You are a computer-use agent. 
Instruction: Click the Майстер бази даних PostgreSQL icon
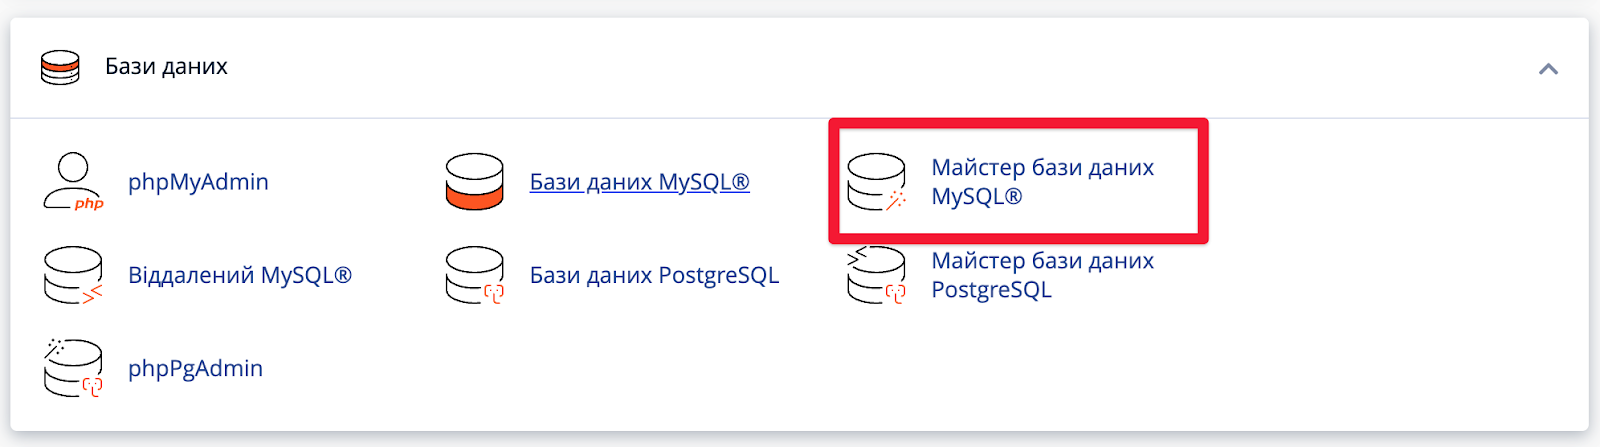pyautogui.click(x=877, y=275)
